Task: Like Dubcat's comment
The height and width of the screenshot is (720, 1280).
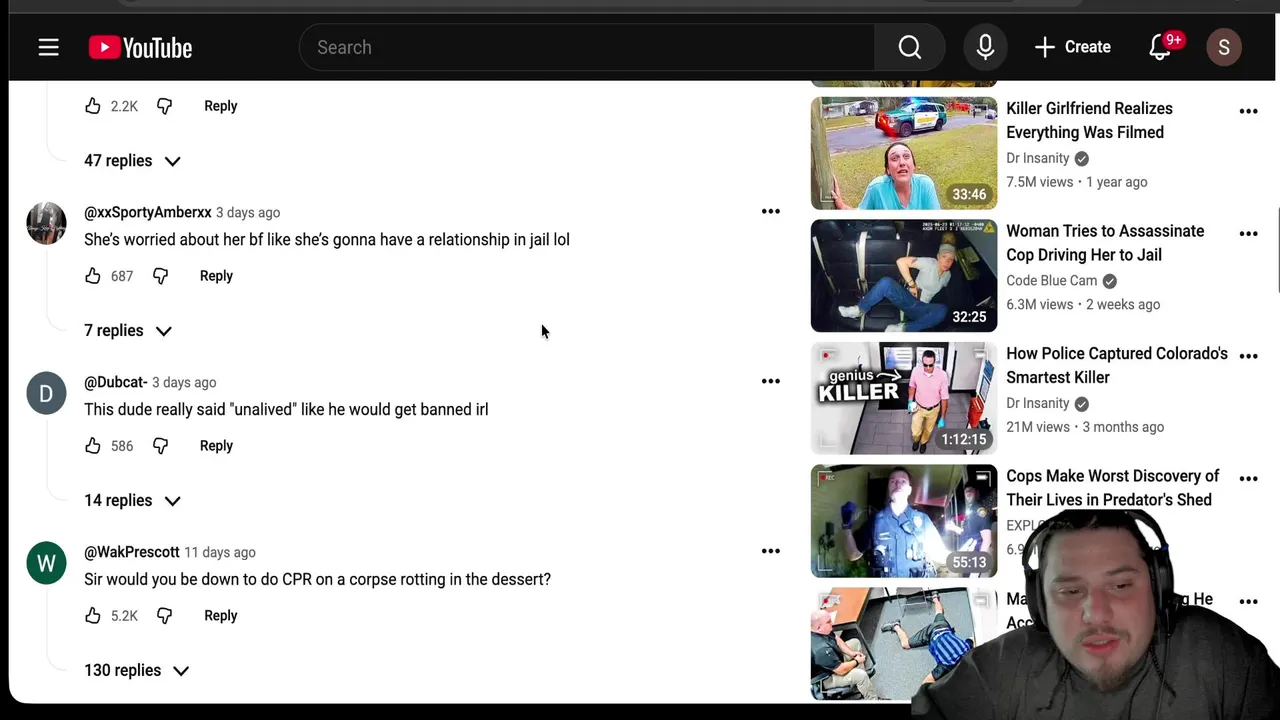Action: point(93,446)
